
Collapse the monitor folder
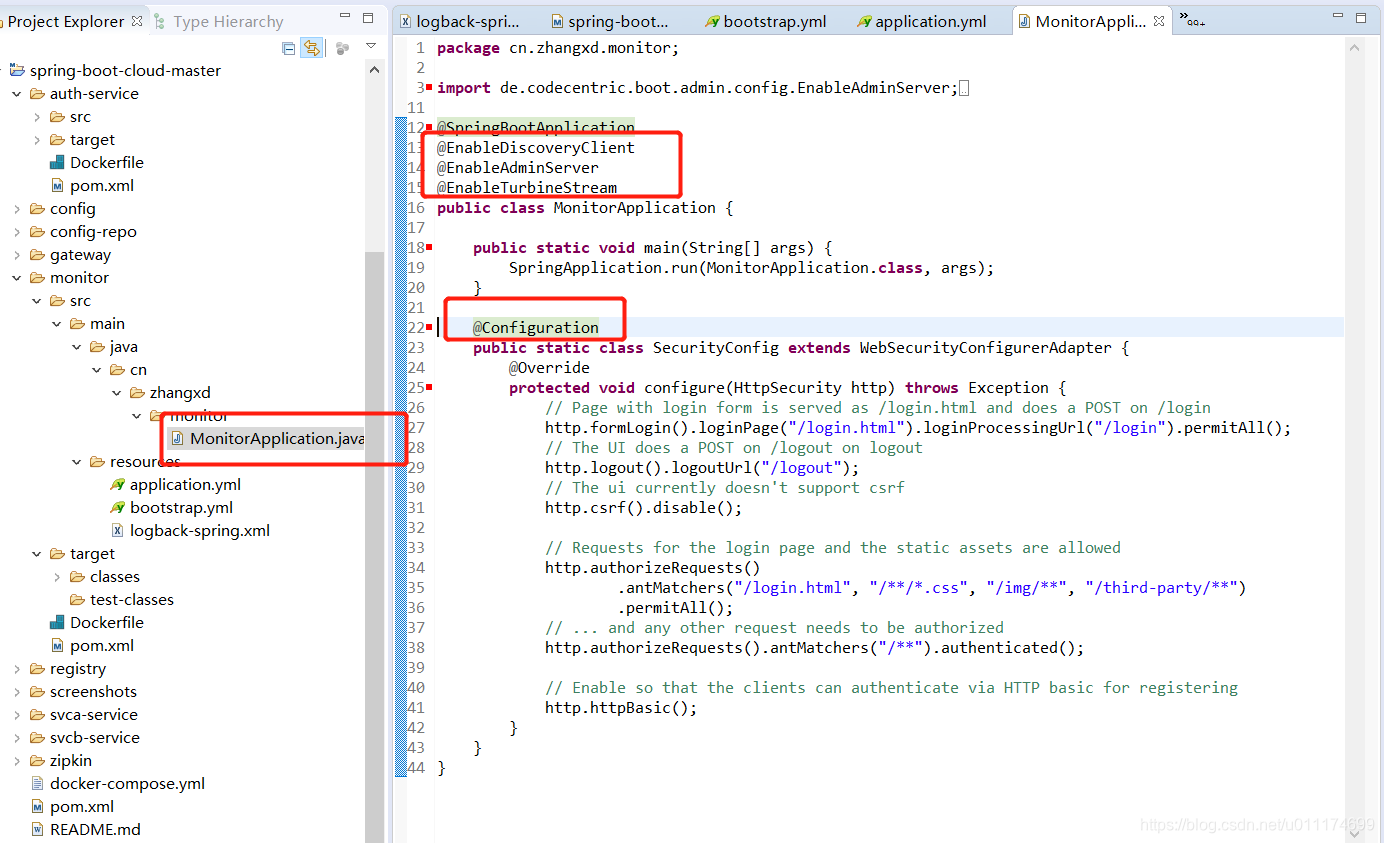[x=17, y=277]
